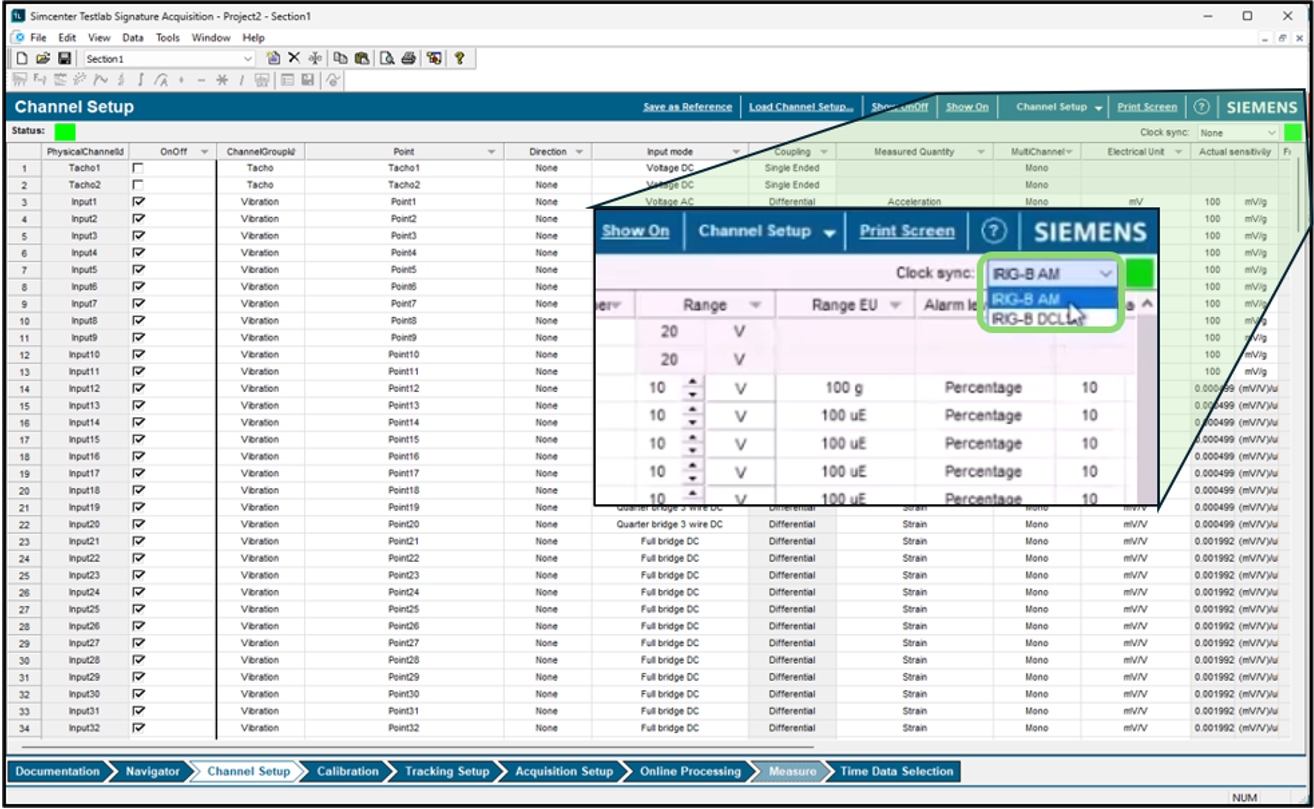Image resolution: width=1314 pixels, height=809 pixels.
Task: Toggle the OnOff checkbox for Input16
Action: tap(138, 457)
